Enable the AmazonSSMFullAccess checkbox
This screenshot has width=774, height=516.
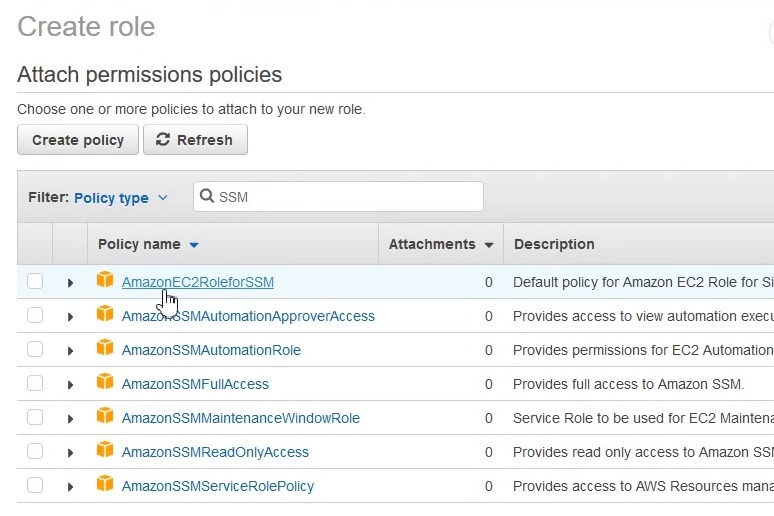35,383
